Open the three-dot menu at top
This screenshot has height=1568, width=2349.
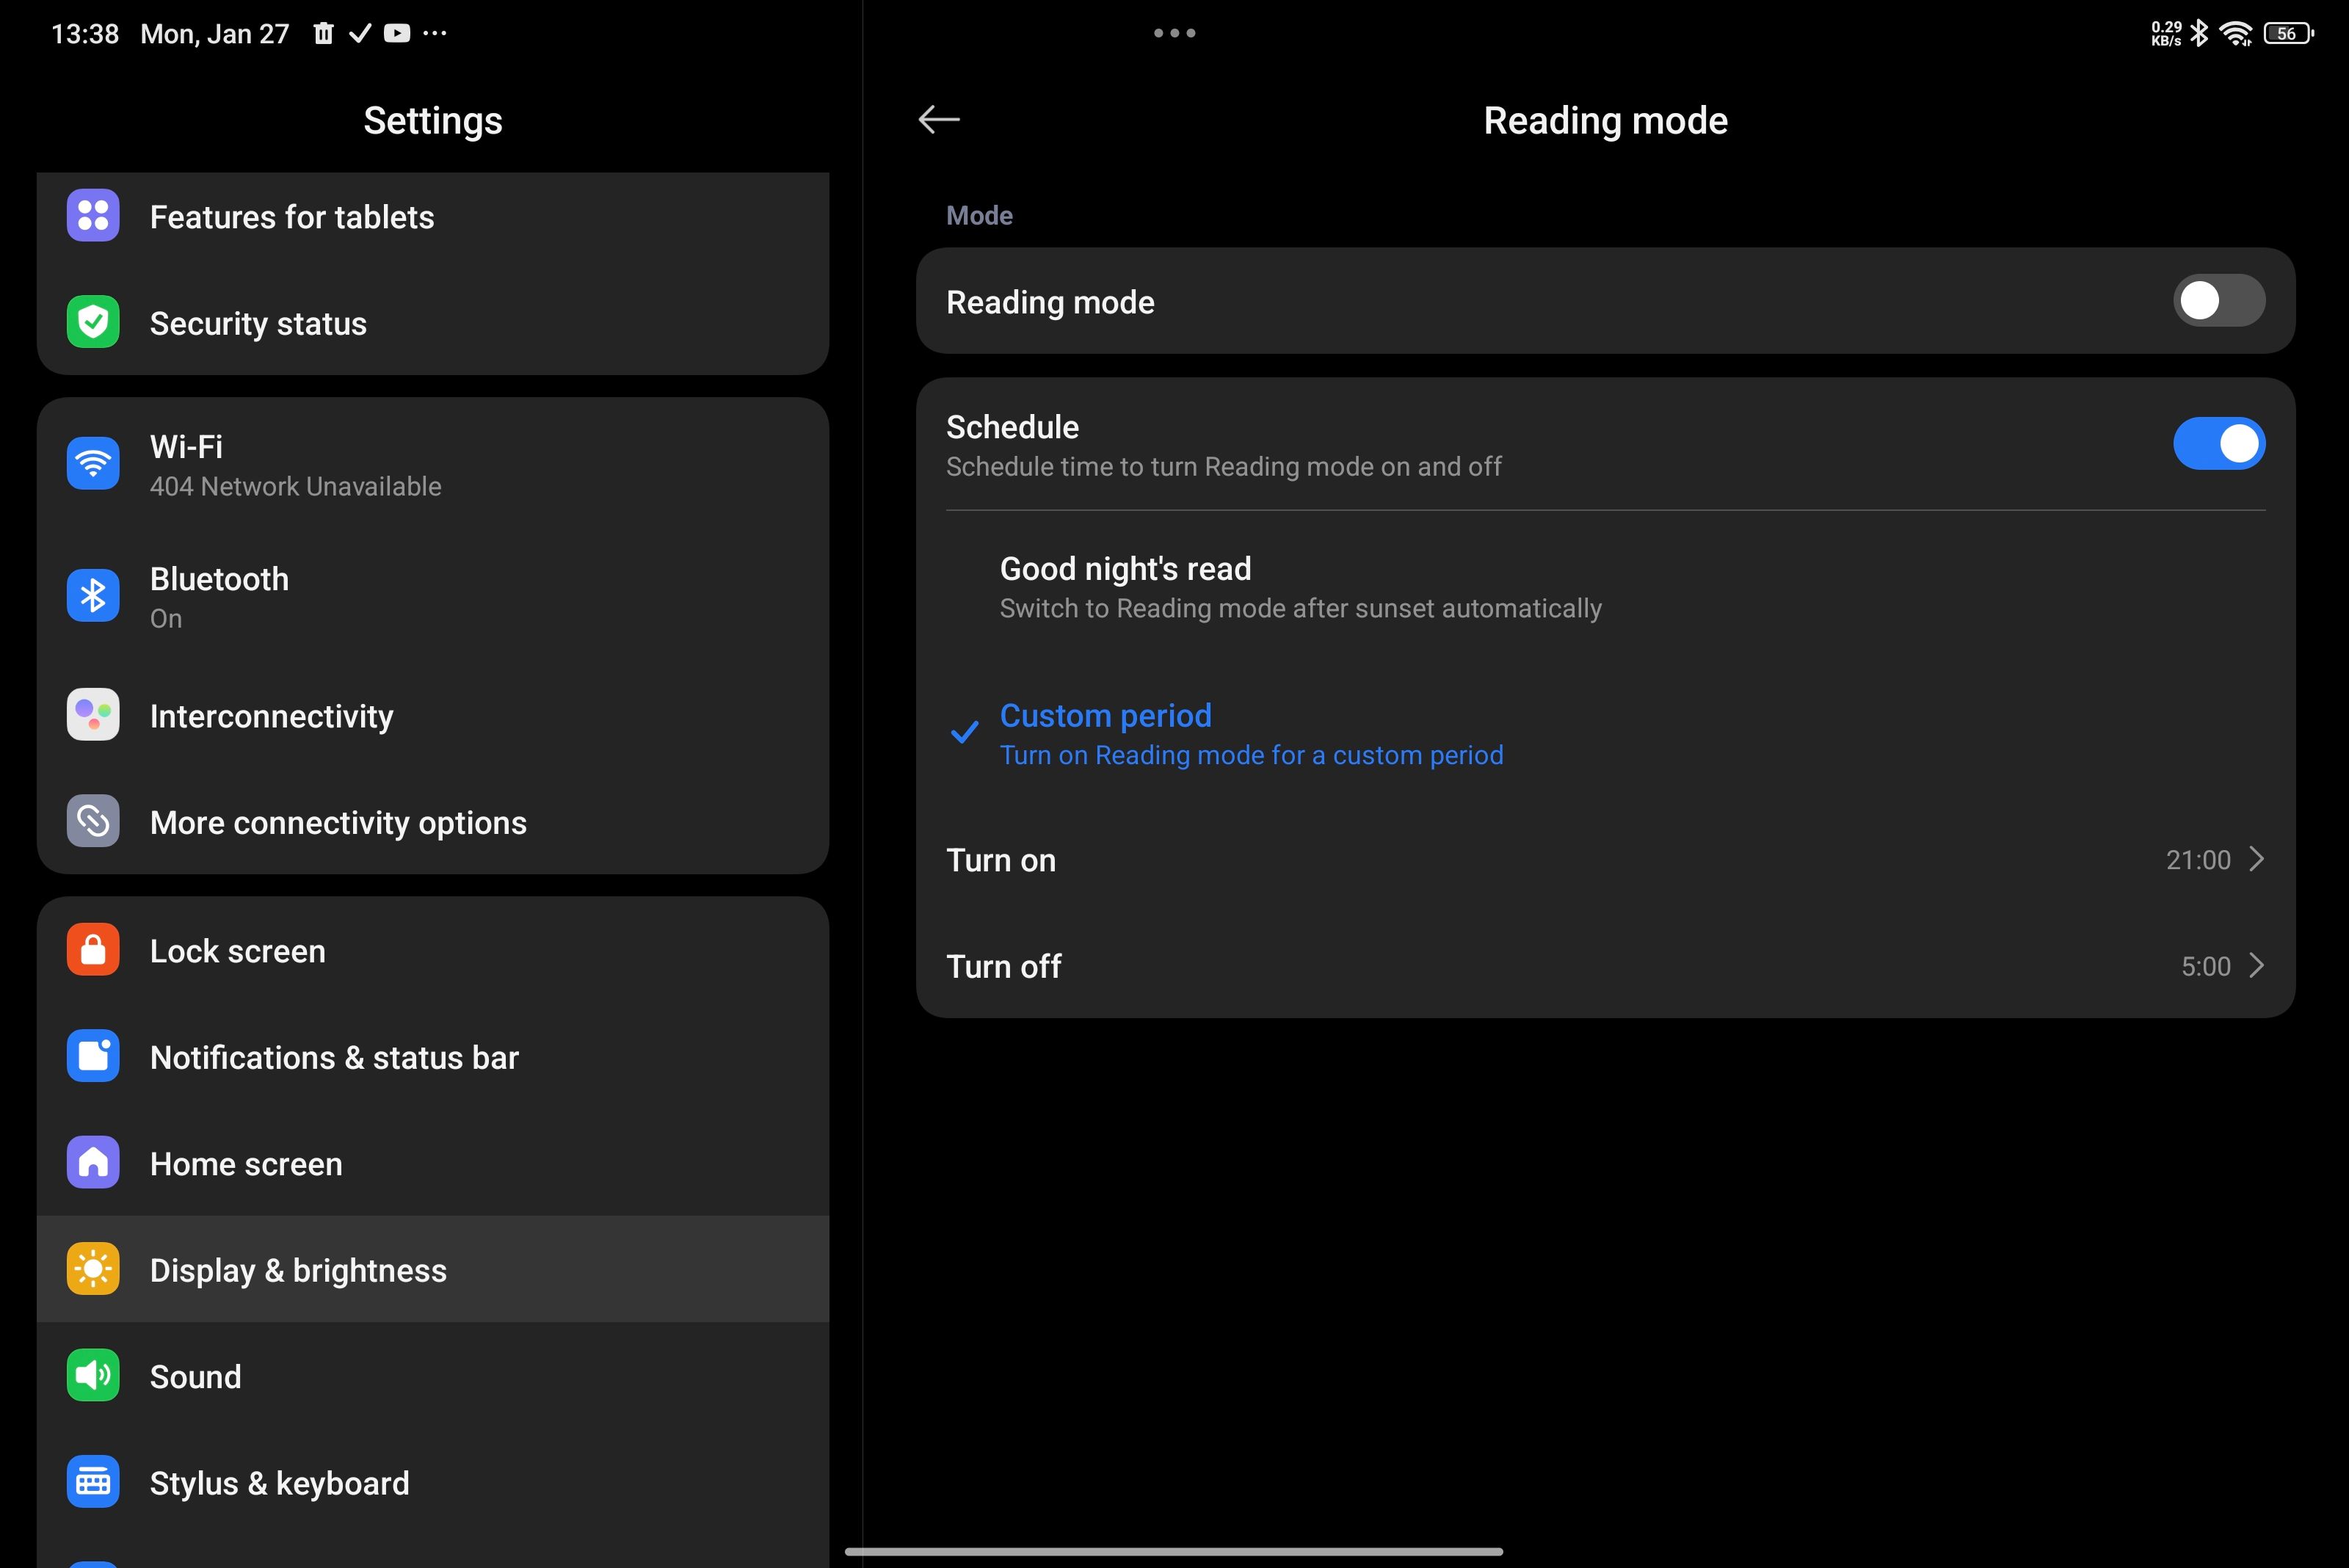[x=1173, y=33]
